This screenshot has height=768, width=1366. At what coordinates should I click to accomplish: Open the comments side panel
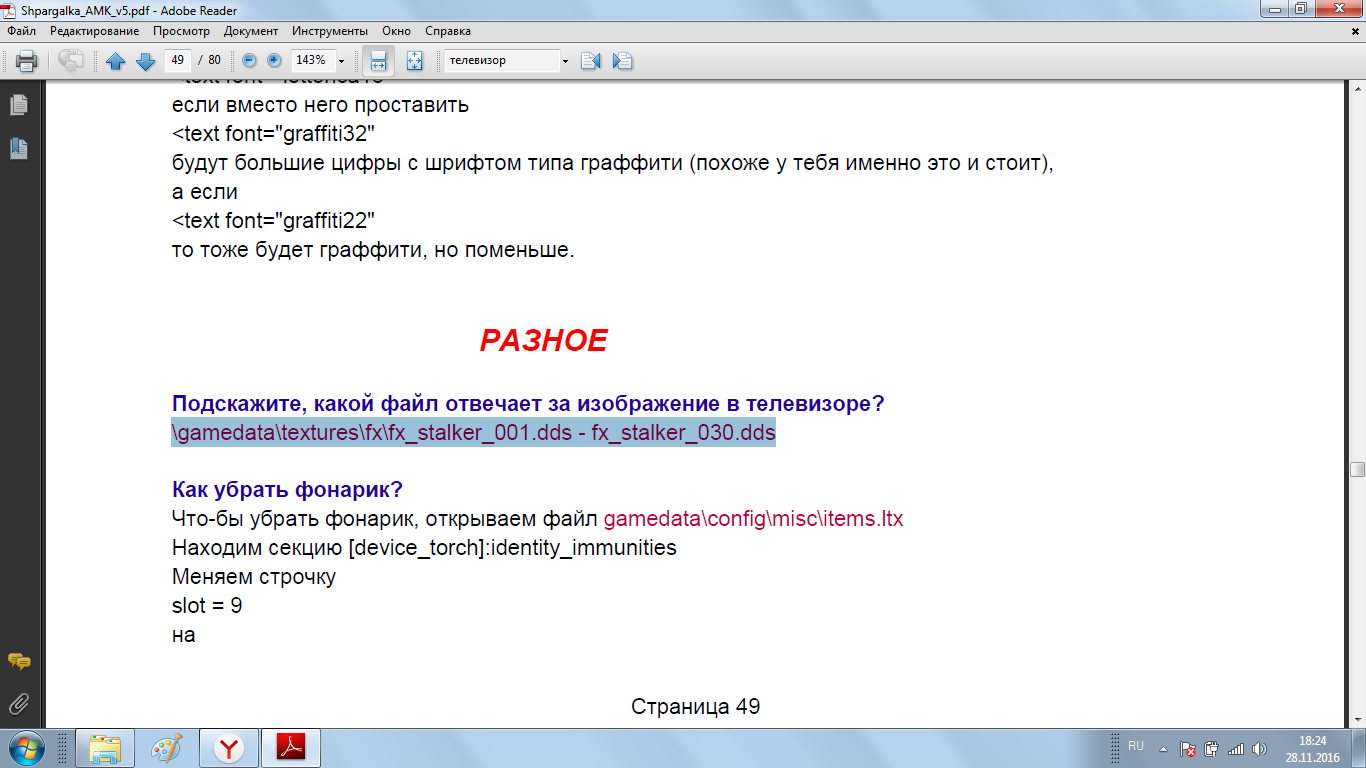click(x=19, y=661)
